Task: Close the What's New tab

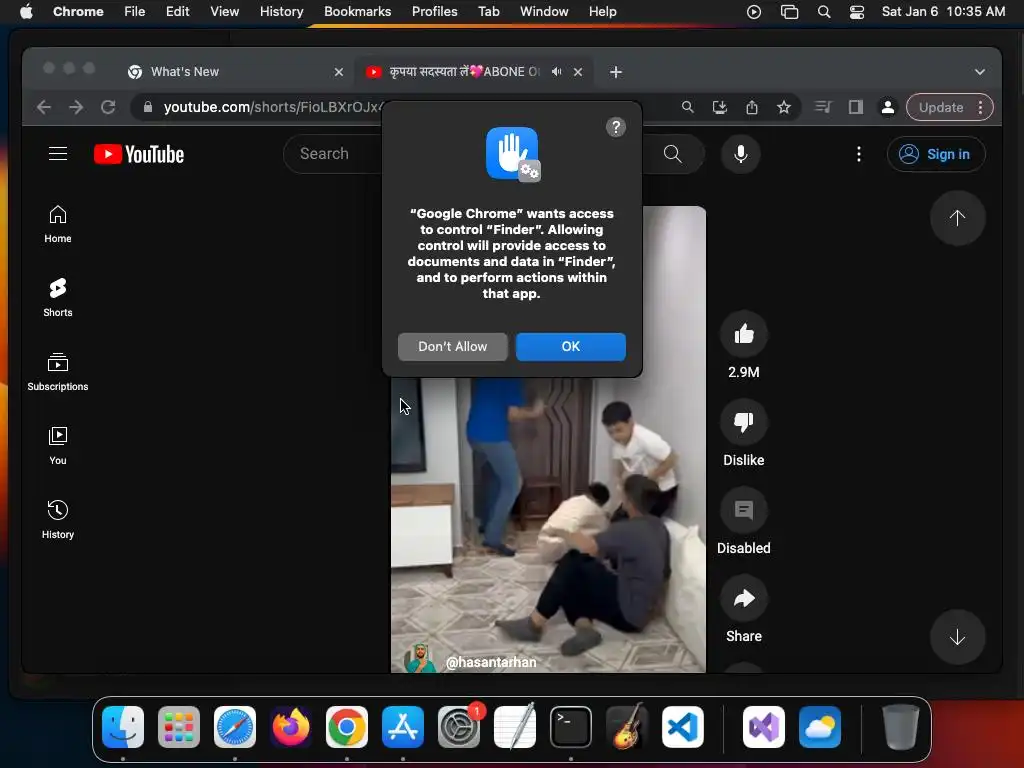Action: (x=338, y=72)
